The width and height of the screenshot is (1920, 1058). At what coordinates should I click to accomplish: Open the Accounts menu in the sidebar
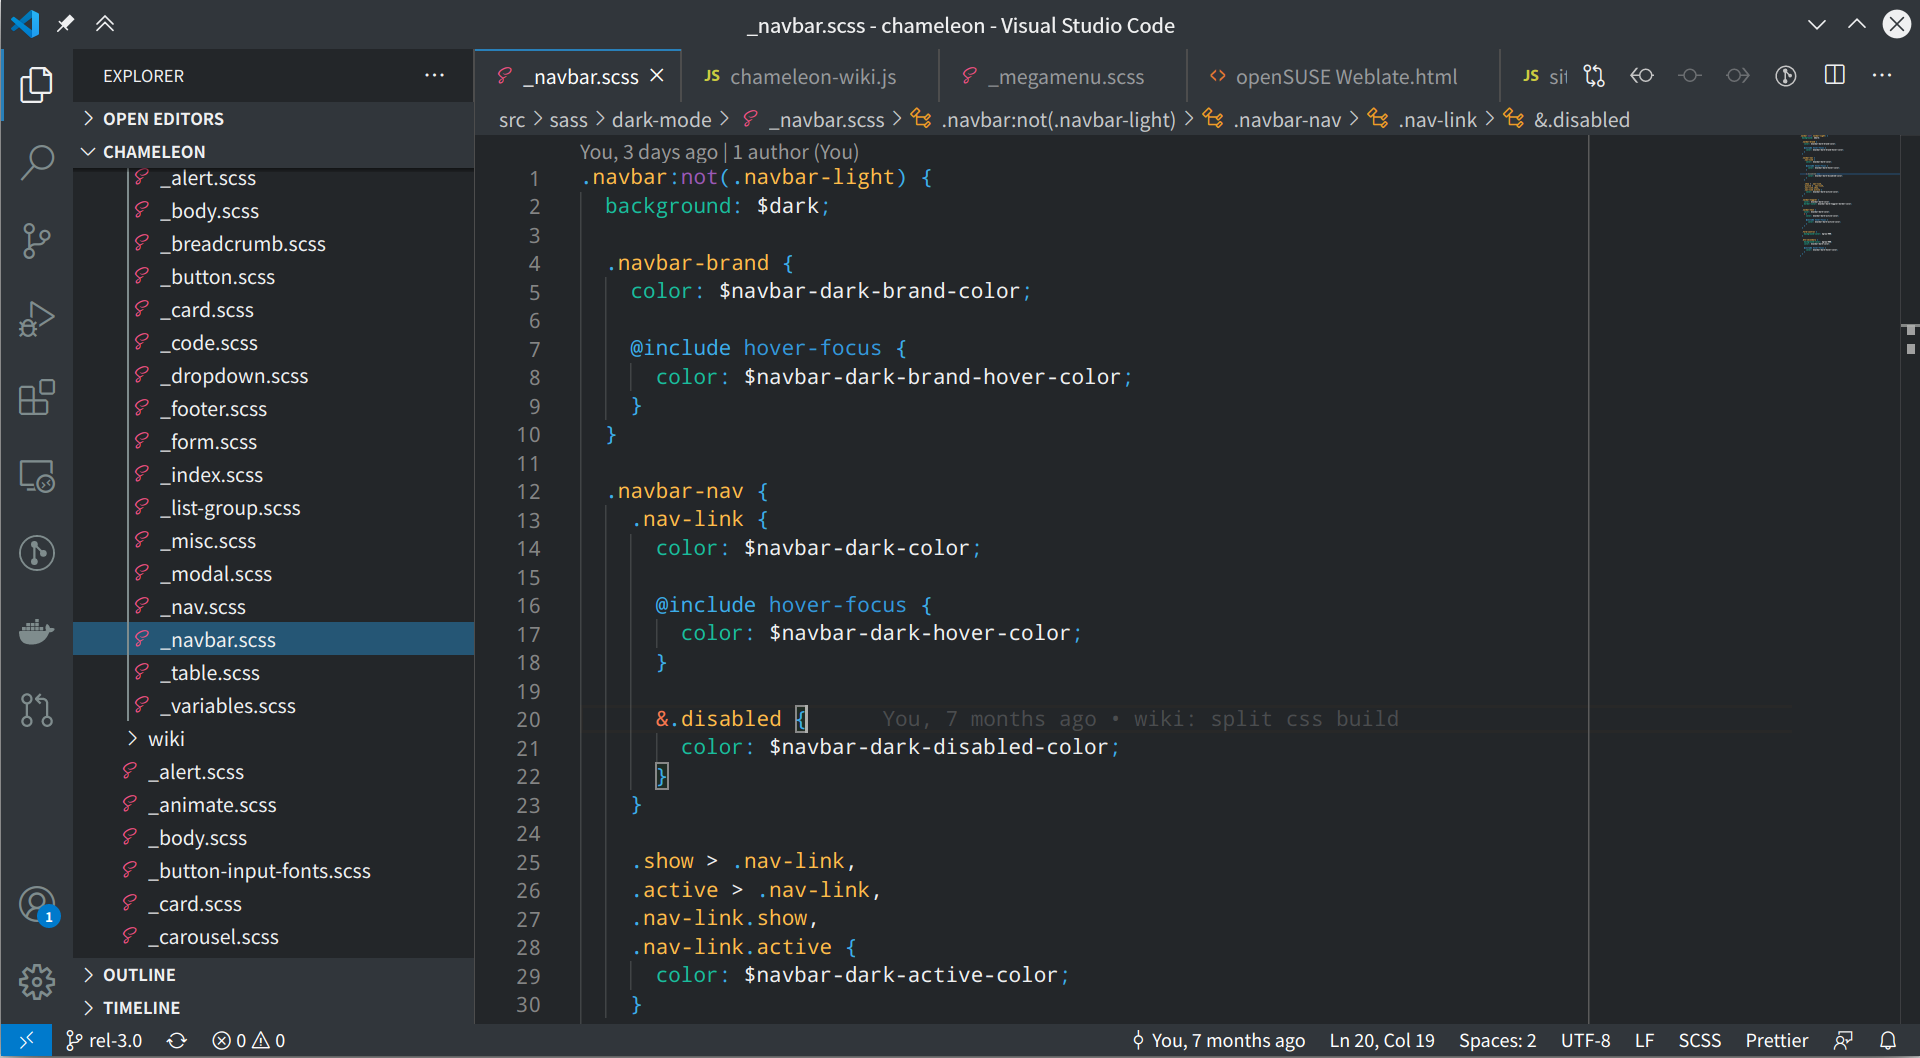pos(37,903)
